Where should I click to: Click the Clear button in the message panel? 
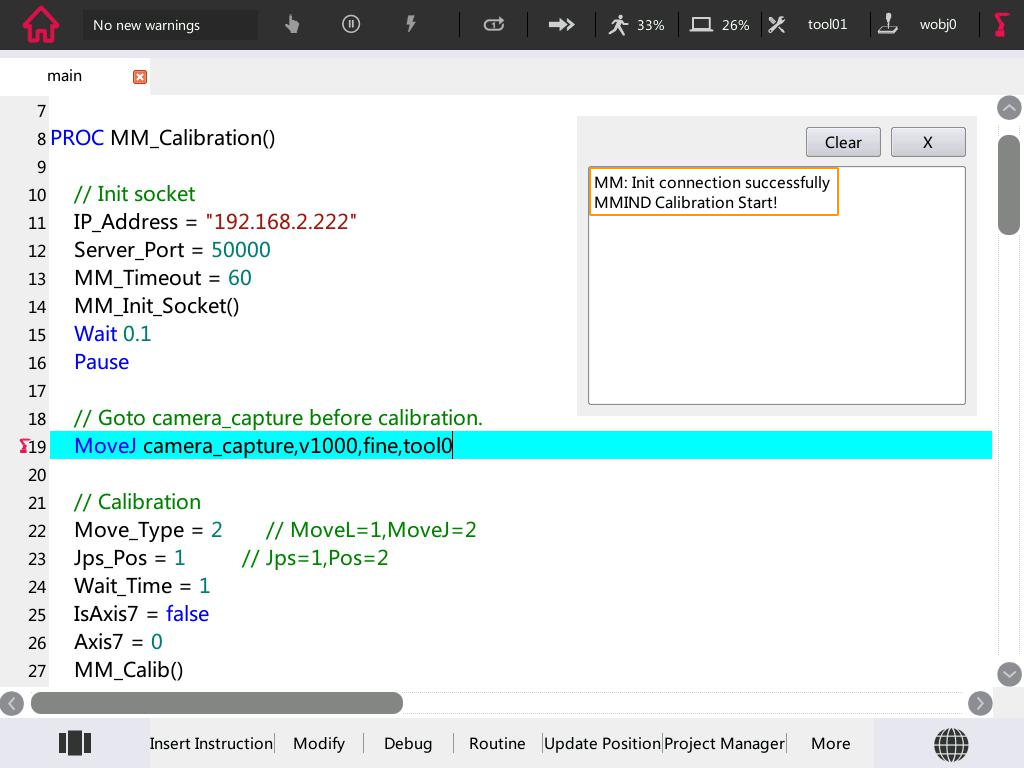[843, 142]
